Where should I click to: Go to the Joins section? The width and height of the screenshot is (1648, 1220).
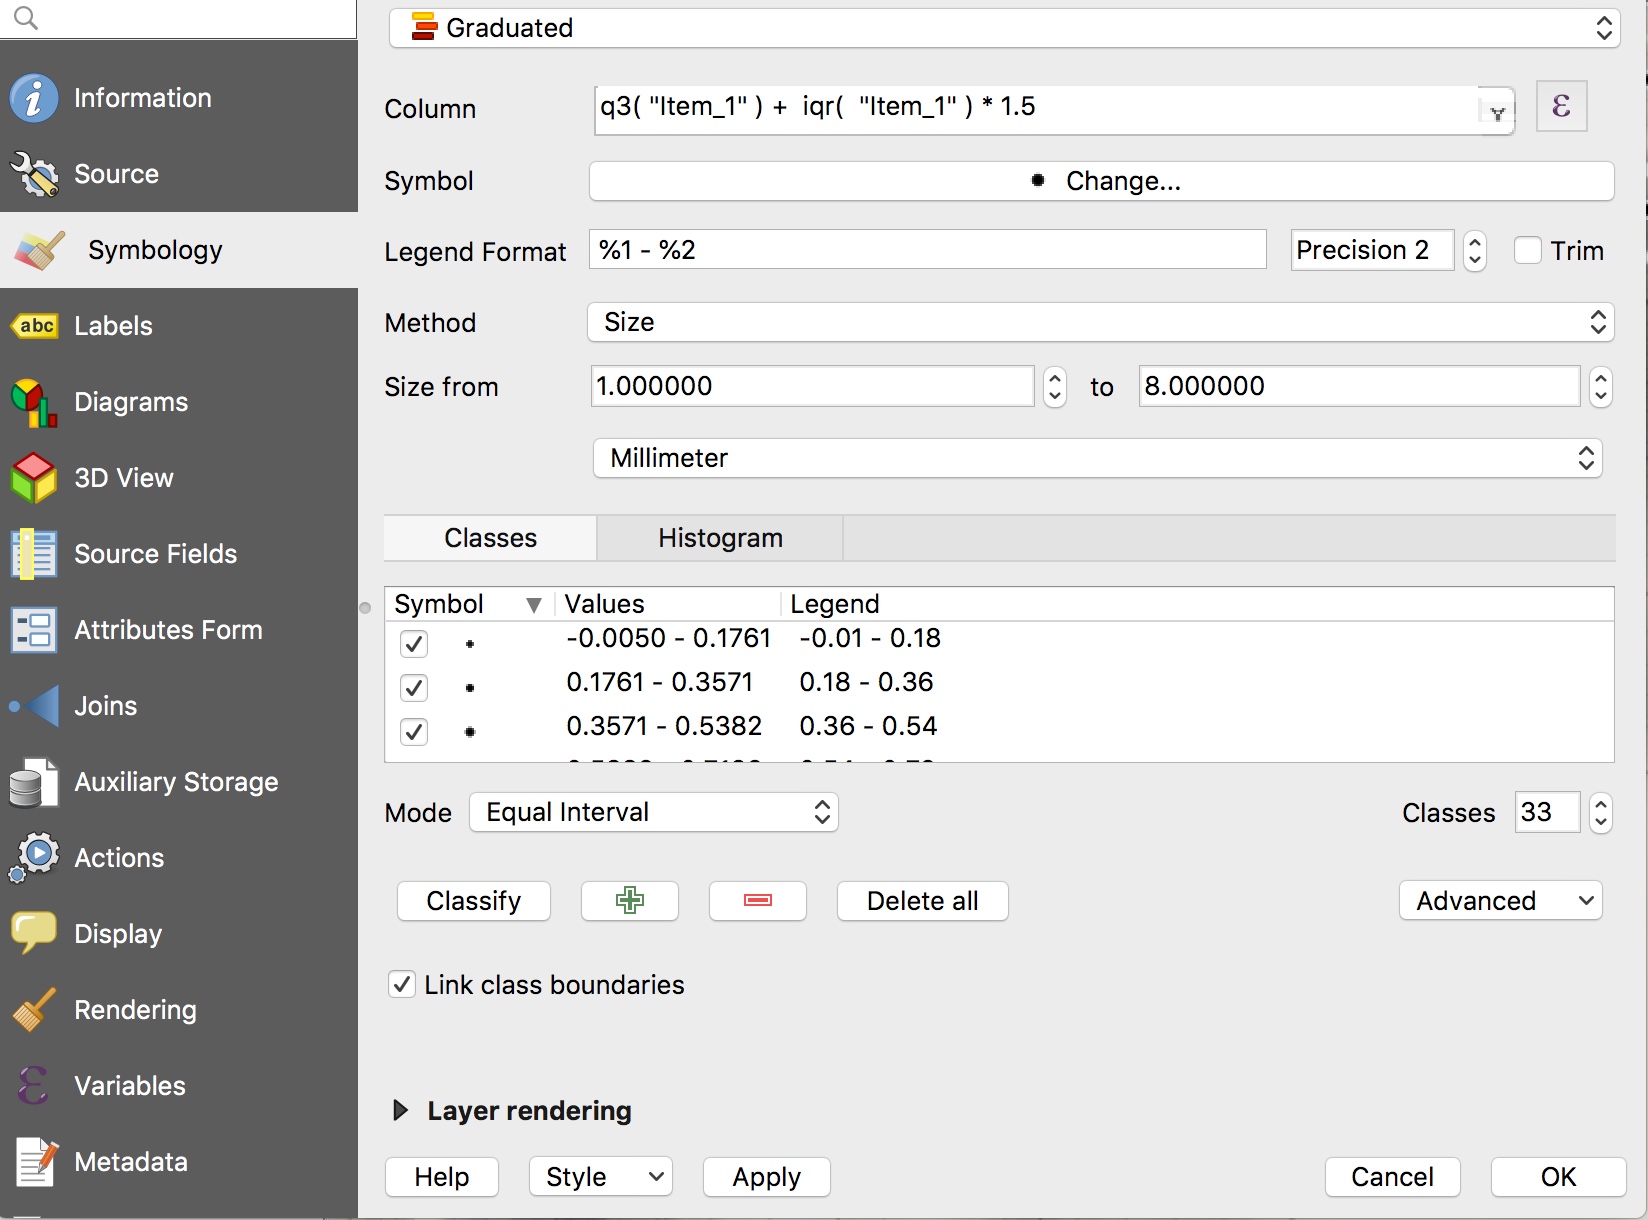(179, 706)
